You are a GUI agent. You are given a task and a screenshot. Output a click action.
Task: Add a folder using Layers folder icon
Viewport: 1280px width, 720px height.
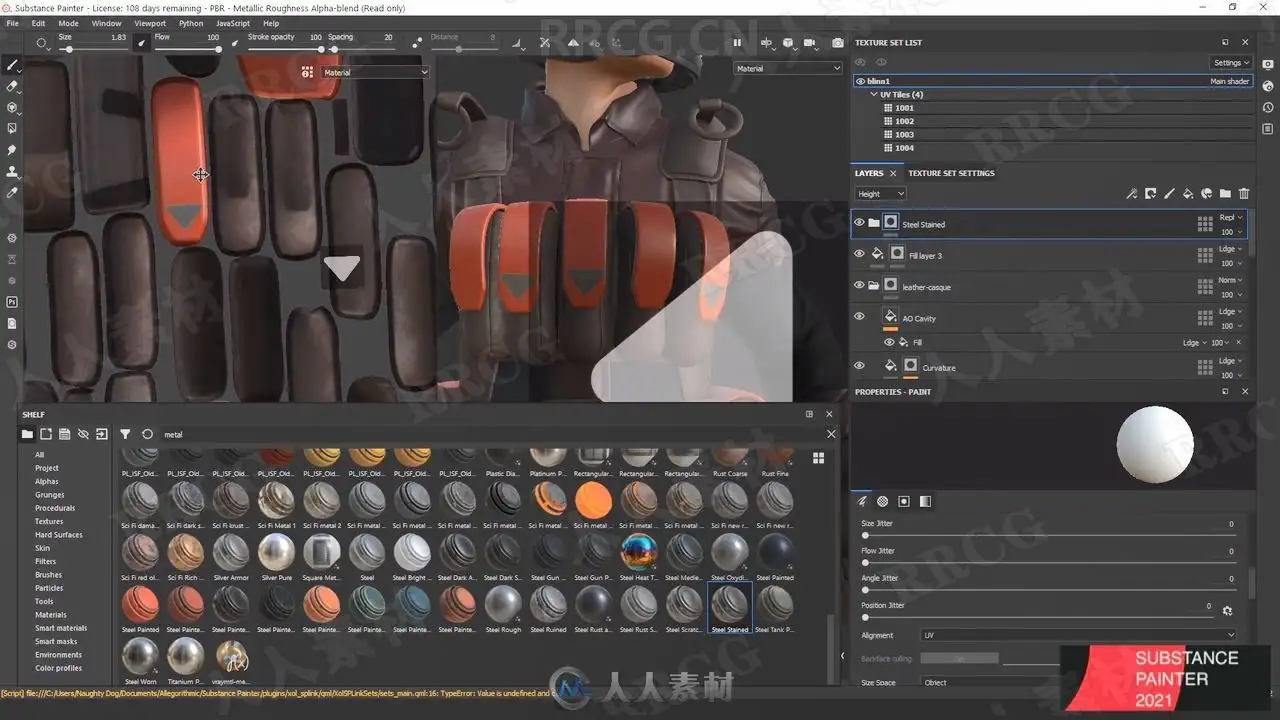(1225, 194)
